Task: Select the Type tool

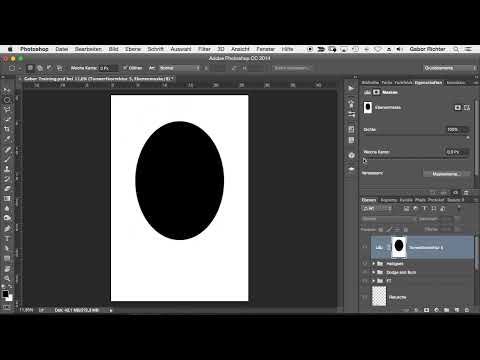Action: [x=7, y=239]
